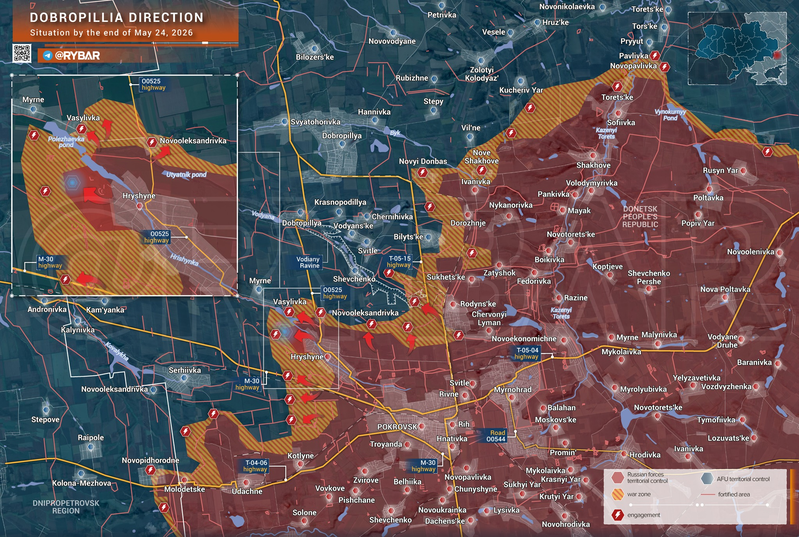Click the DONETSK PEOPLE'S REPUBLIC label
Image resolution: width=799 pixels, height=537 pixels.
(x=640, y=217)
